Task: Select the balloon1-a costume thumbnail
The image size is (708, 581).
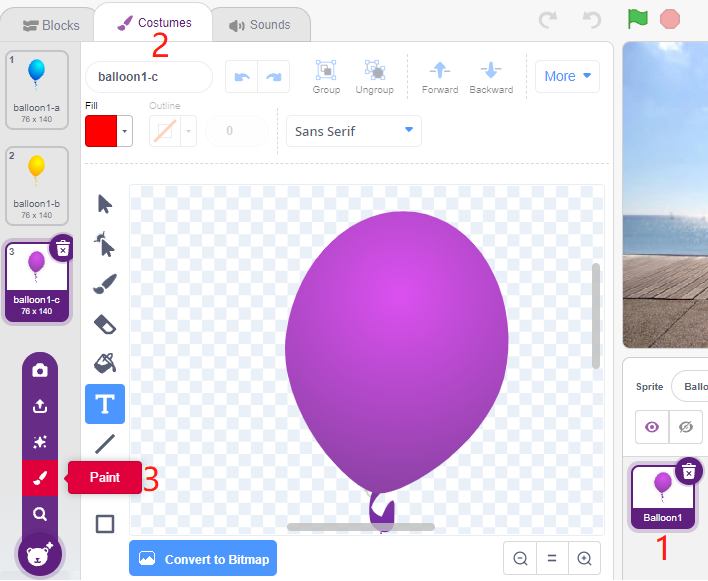Action: (x=37, y=90)
